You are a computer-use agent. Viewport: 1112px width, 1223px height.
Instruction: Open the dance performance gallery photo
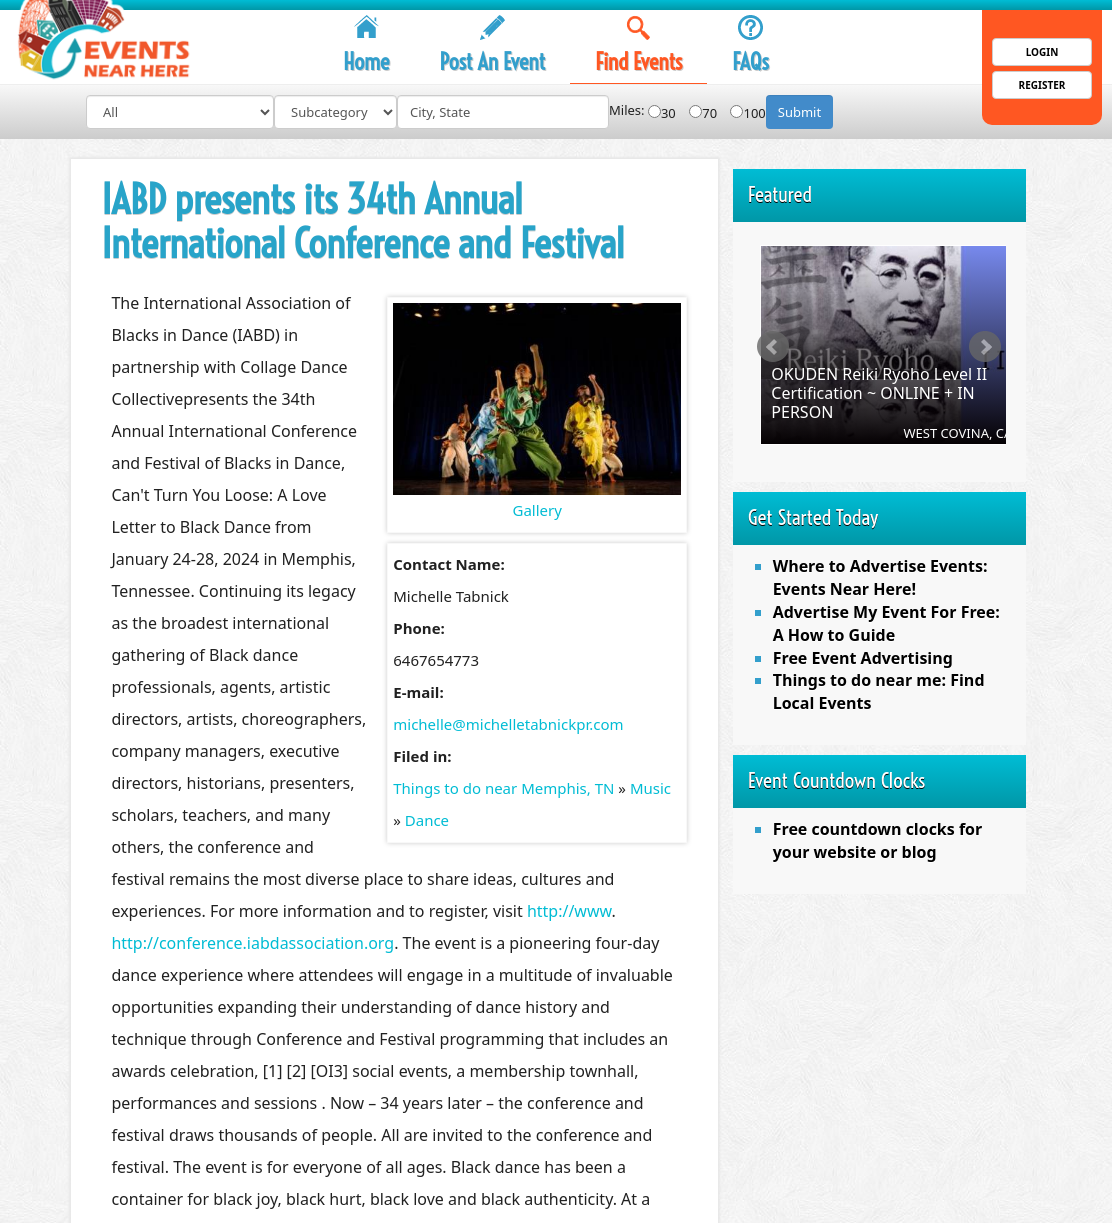tap(537, 399)
